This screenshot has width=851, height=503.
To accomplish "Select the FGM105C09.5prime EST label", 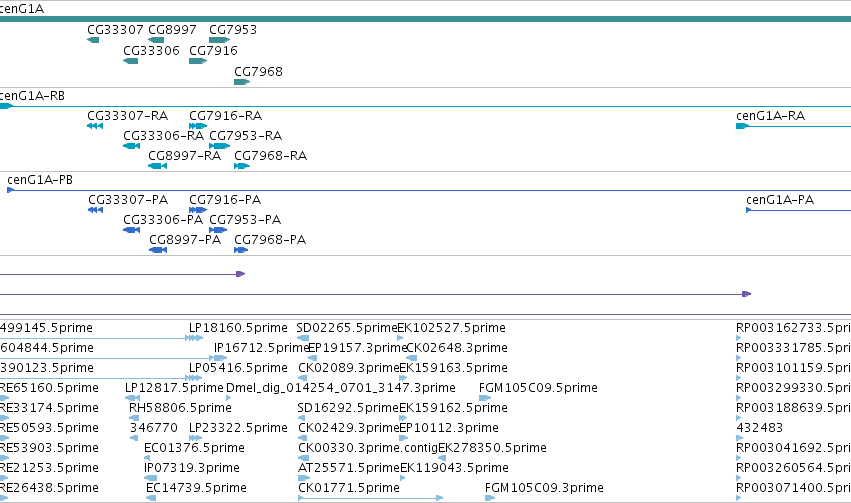I will (538, 388).
